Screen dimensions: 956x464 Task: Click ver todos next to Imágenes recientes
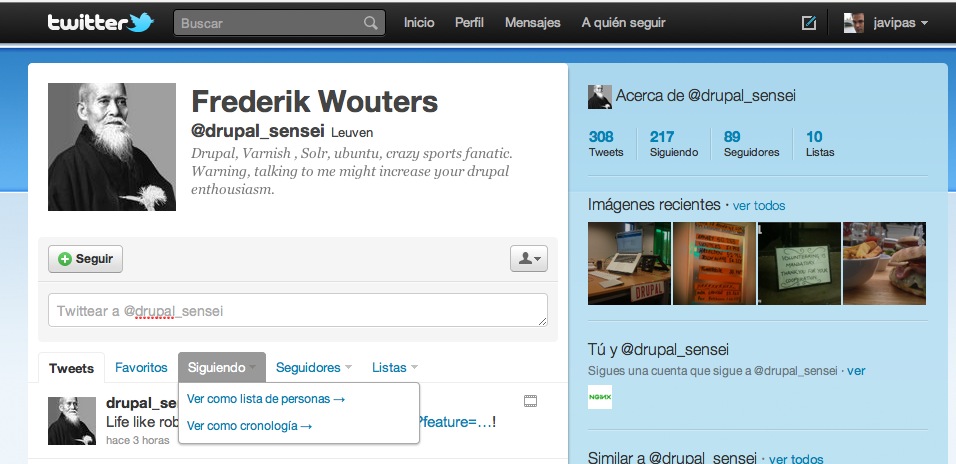click(759, 206)
